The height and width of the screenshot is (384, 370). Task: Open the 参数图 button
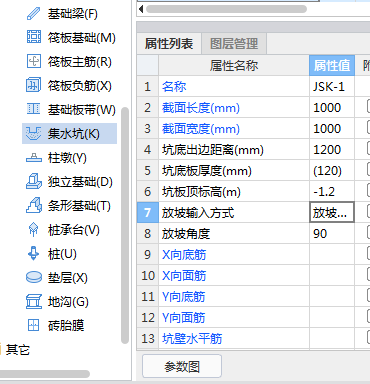click(x=182, y=366)
